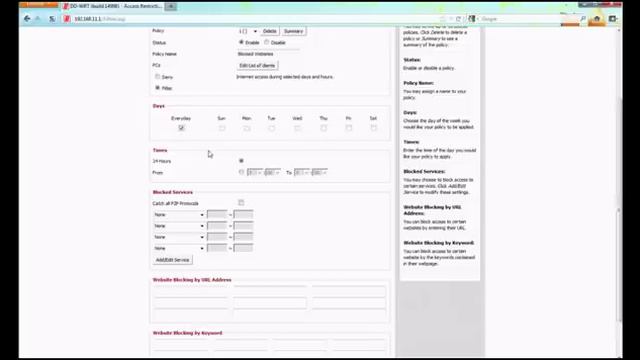640x360 pixels.
Task: Open Edit List of clients
Action: (x=257, y=65)
